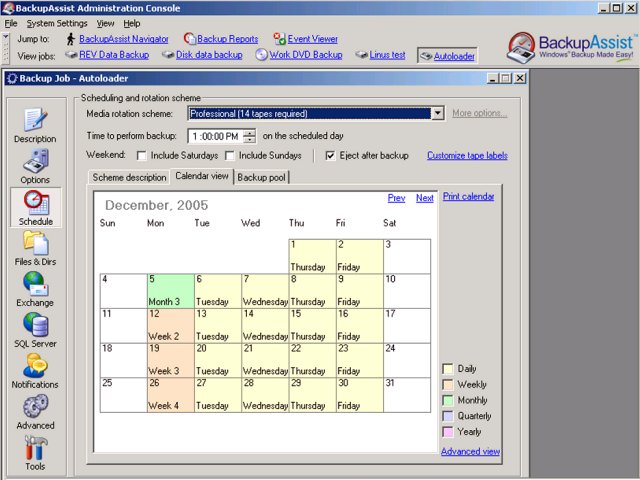Click the Quarterly legend color swatch
Viewport: 640px width, 480px height.
click(448, 416)
